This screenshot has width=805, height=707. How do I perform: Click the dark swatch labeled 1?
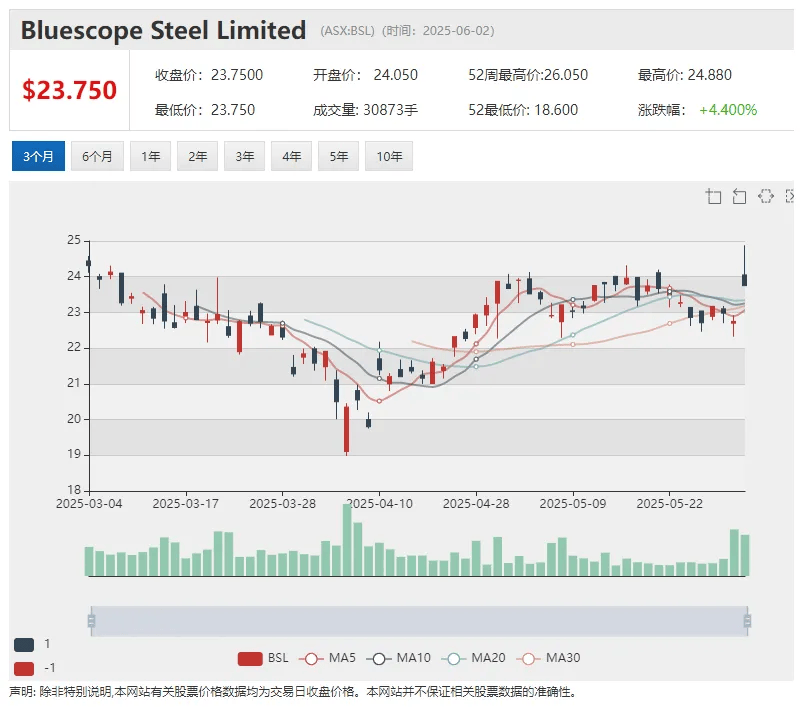coord(24,644)
